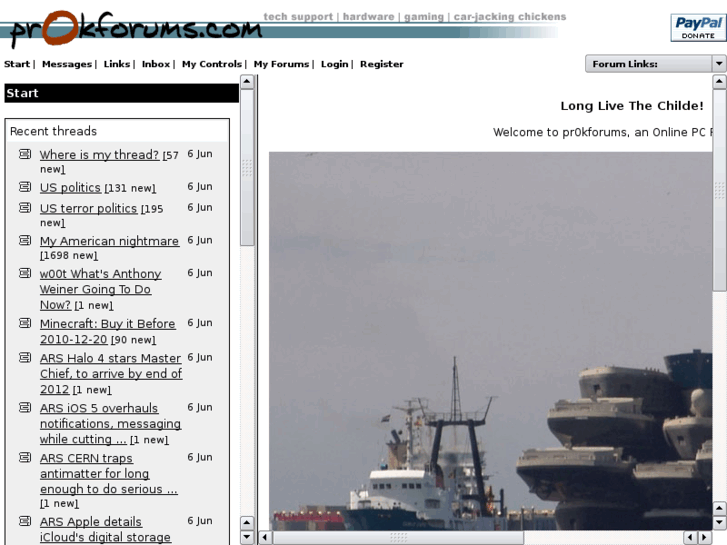Click the right panel scroll up arrow
This screenshot has width=727, height=545.
coord(719,82)
